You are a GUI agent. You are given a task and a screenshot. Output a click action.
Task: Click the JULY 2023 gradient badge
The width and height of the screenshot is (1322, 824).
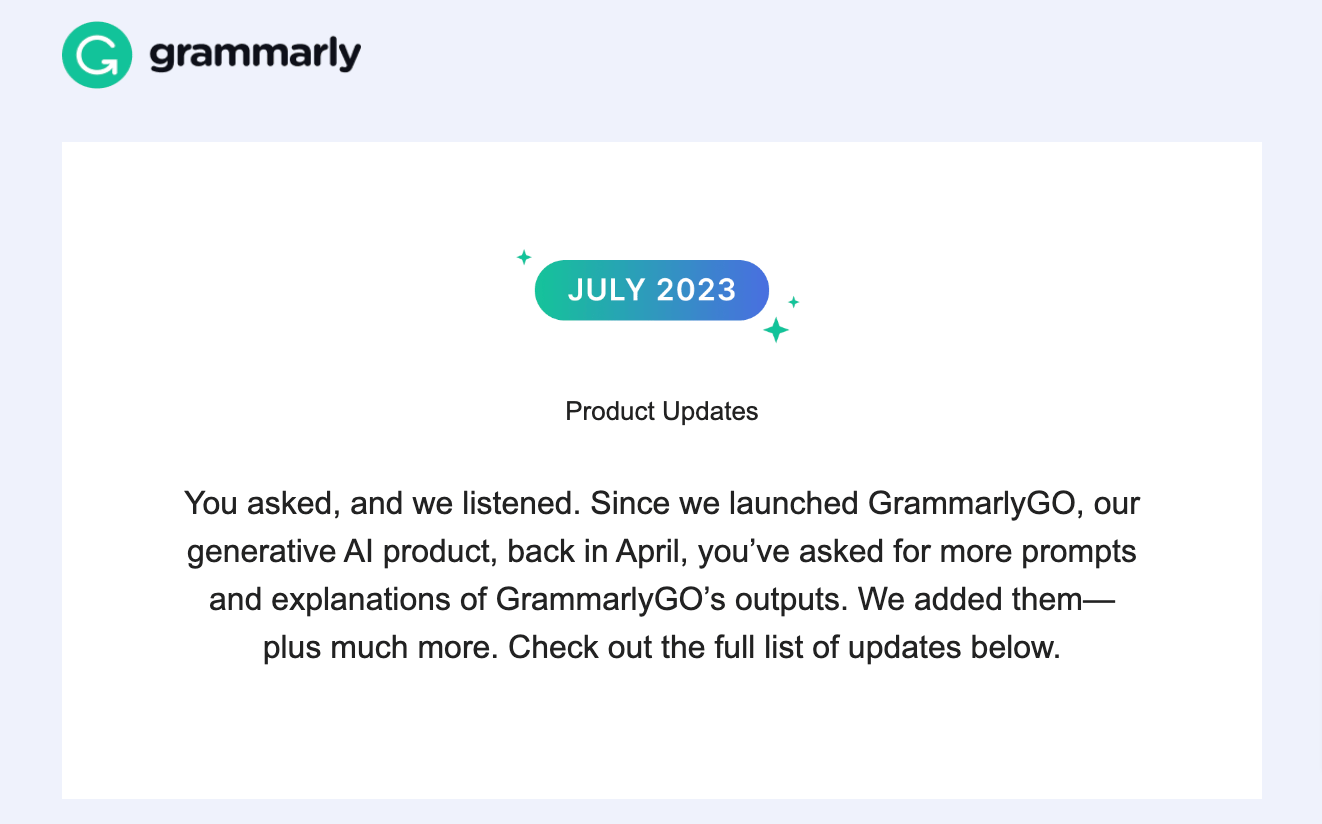pos(651,290)
